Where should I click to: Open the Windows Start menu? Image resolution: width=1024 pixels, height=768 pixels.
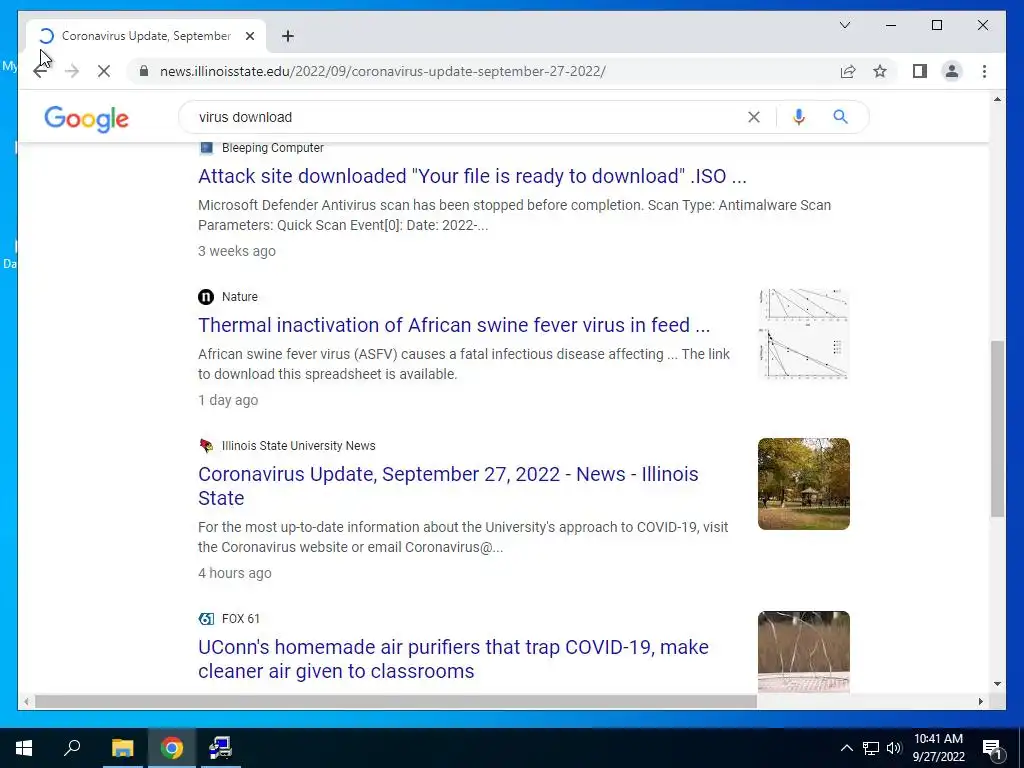pyautogui.click(x=24, y=748)
